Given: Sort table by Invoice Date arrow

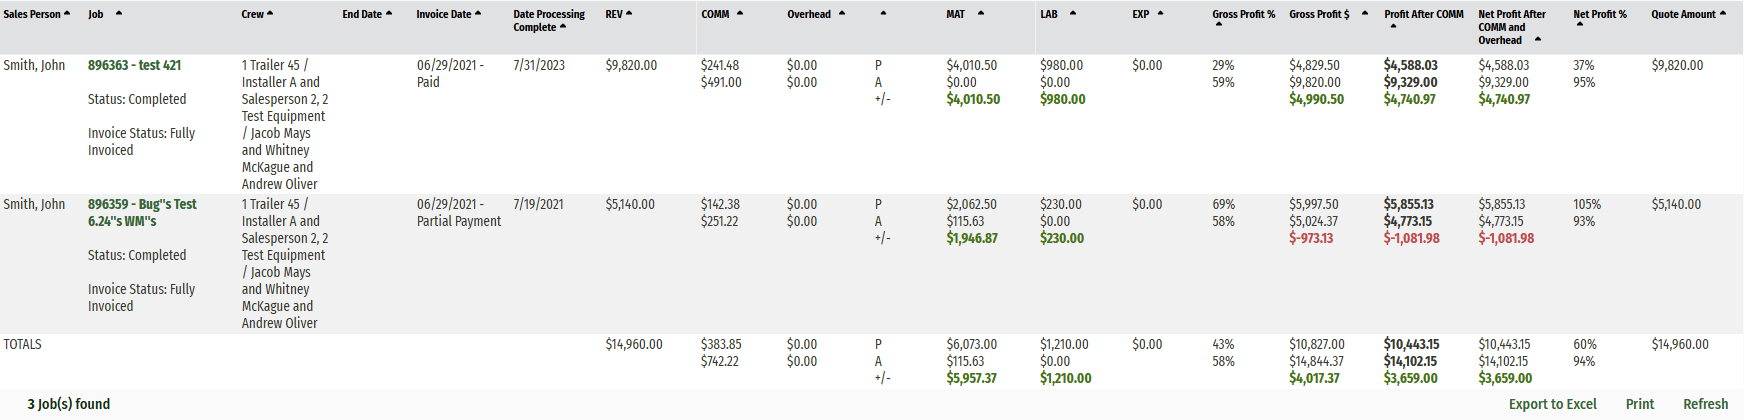Looking at the screenshot, I should [478, 14].
